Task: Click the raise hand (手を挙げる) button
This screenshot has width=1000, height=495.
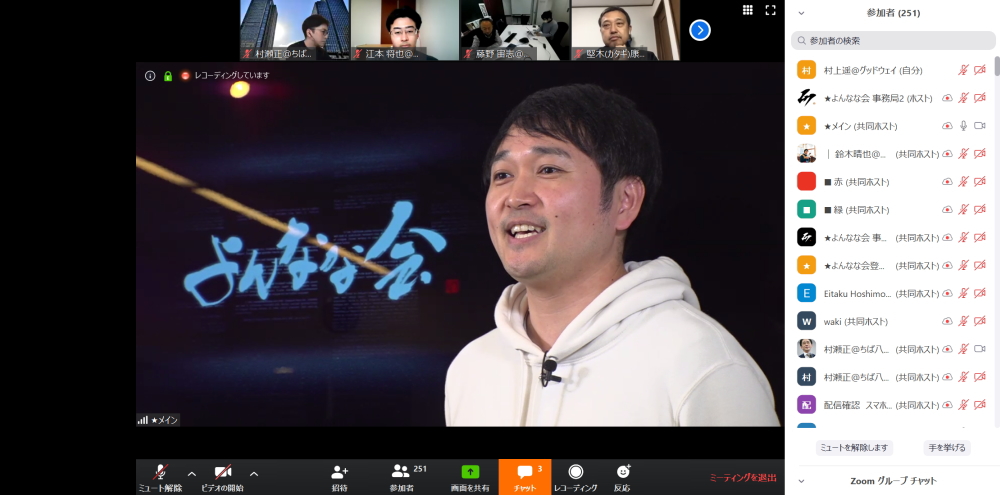Action: (946, 448)
